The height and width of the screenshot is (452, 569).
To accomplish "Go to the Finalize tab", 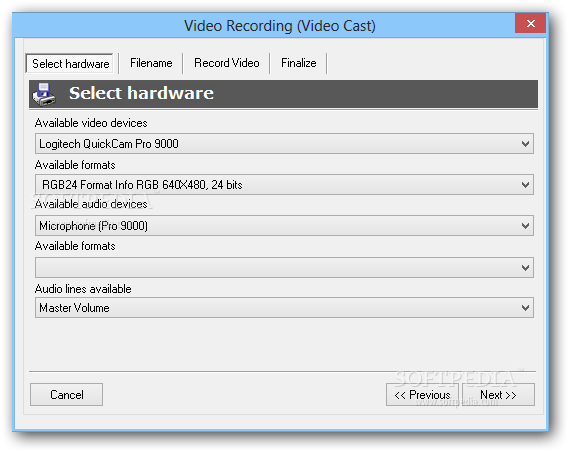I will 298,63.
